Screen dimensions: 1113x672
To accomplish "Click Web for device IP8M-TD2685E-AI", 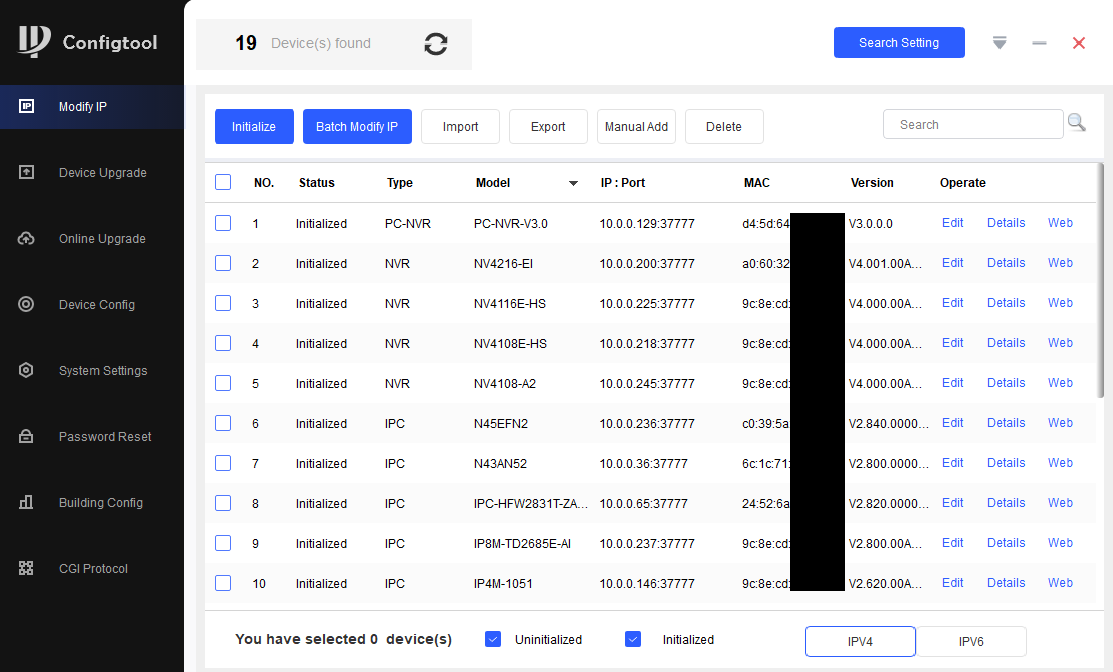I will (1060, 543).
